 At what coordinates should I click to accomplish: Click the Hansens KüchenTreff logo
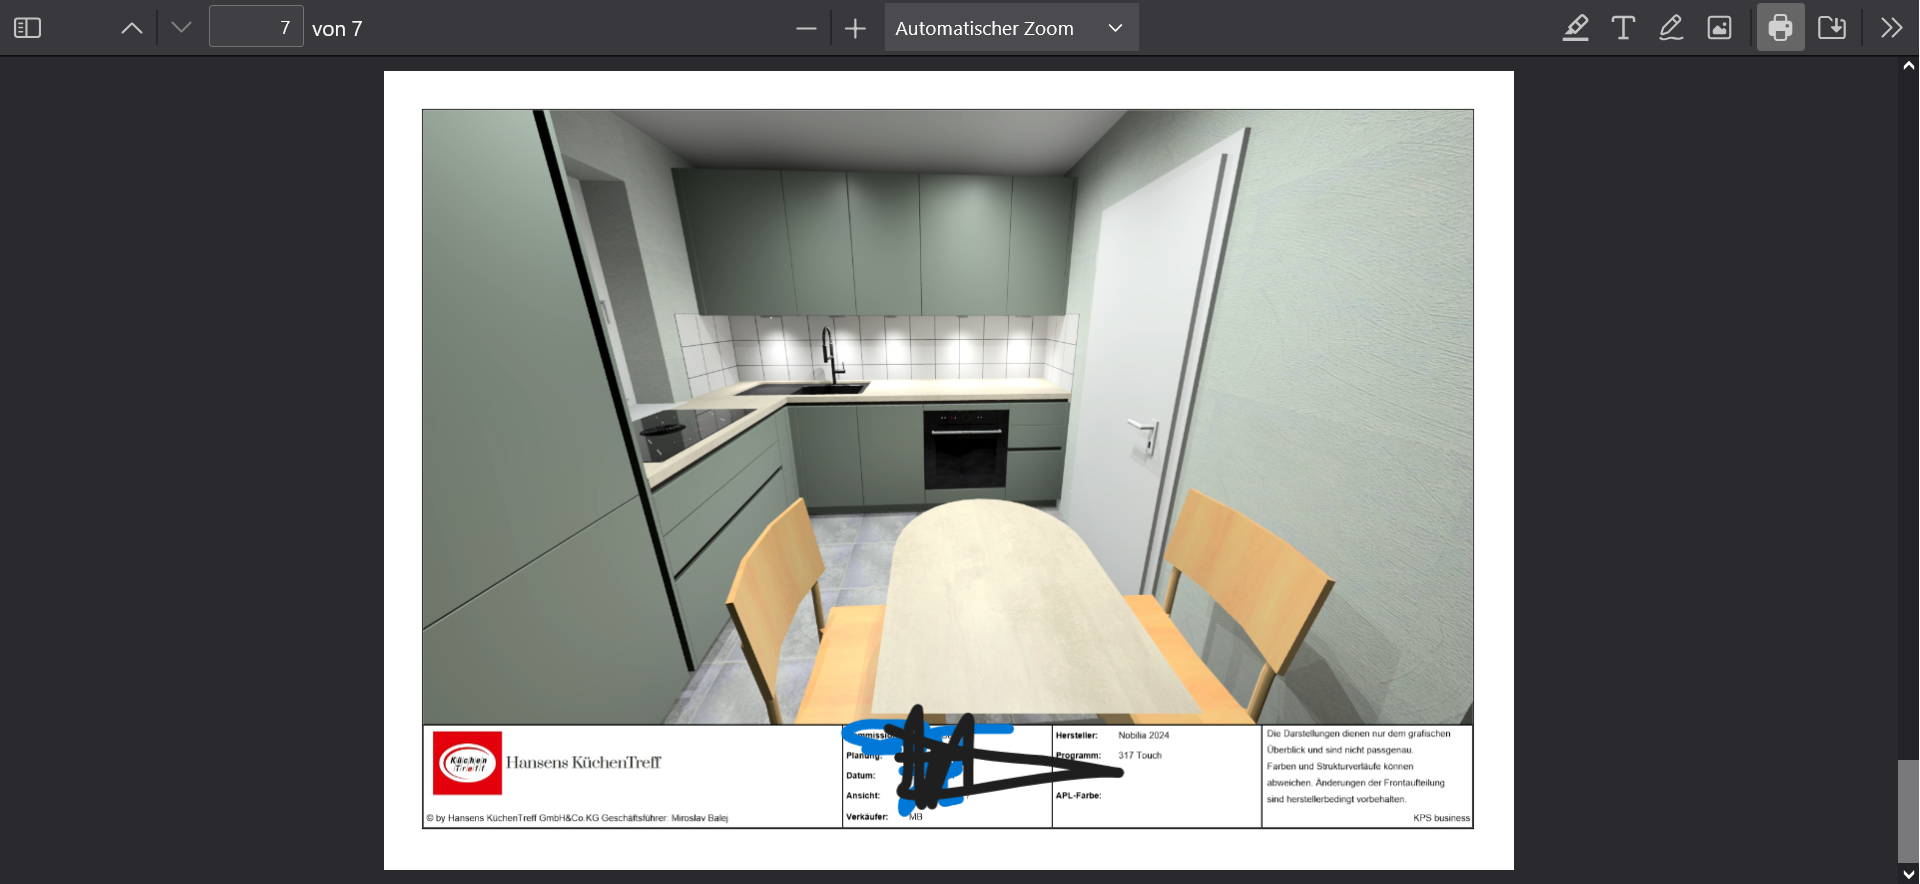467,763
